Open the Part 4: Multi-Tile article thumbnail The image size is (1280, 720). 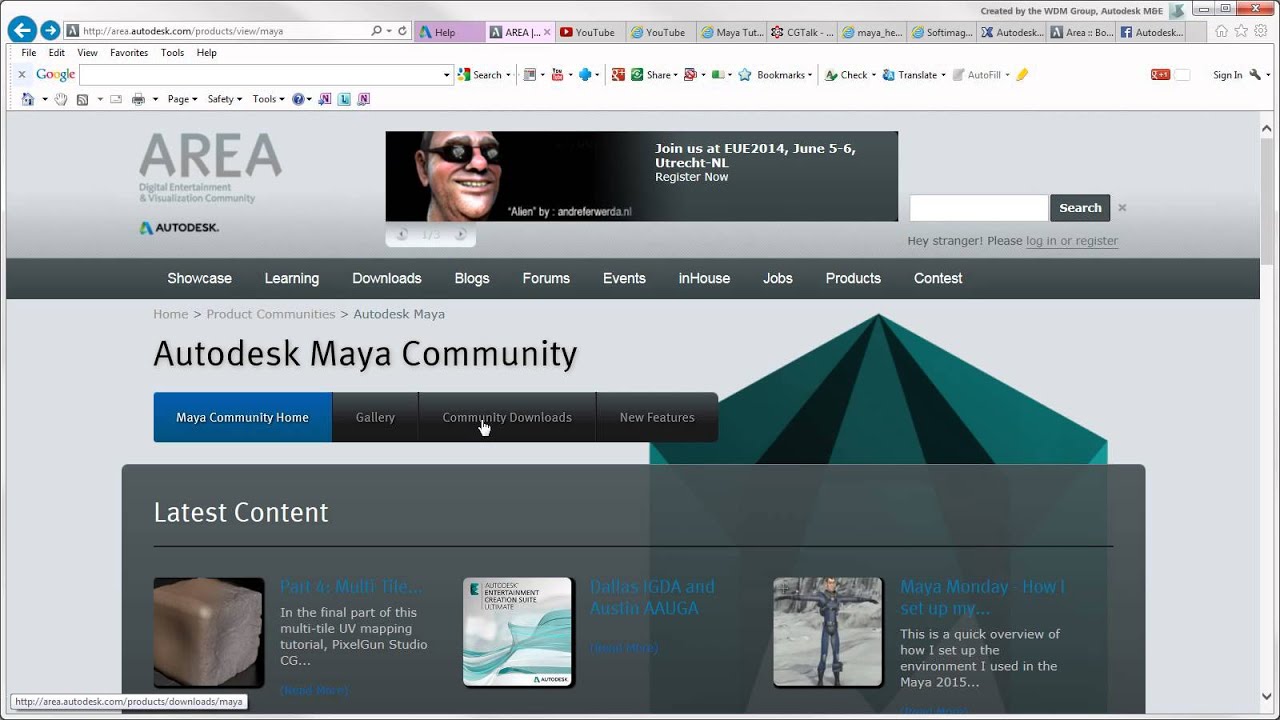[x=209, y=632]
